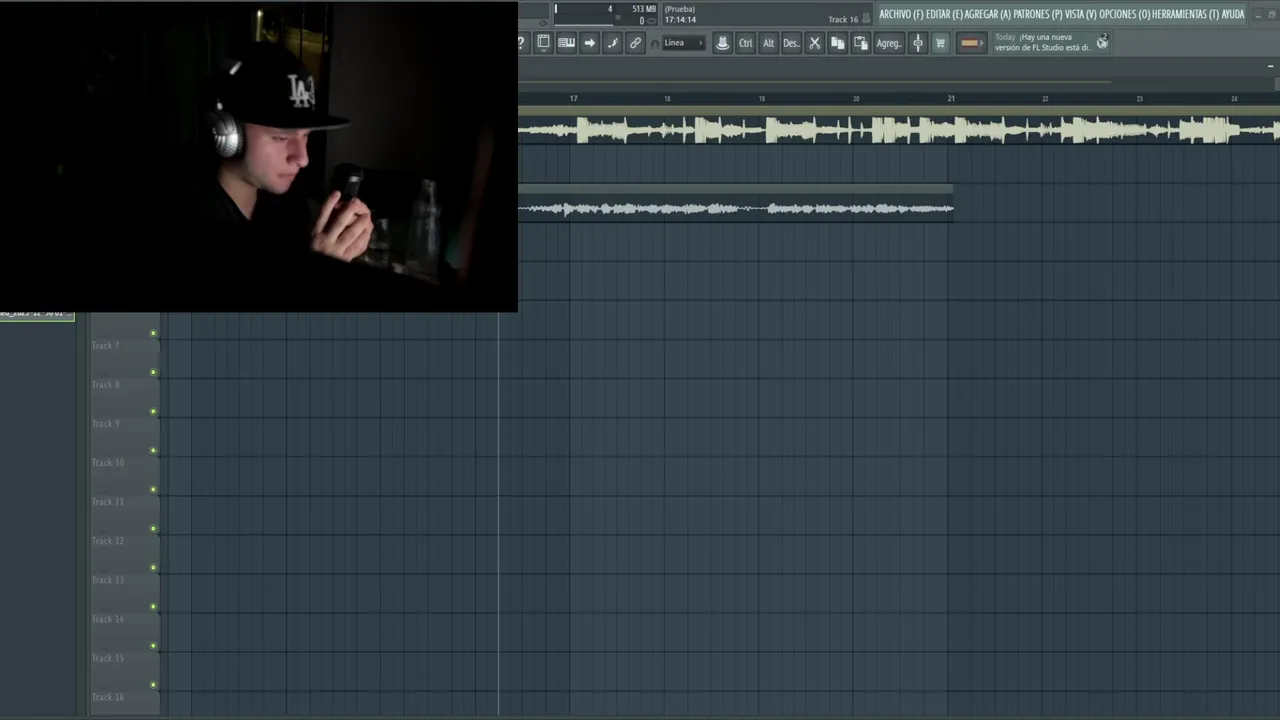Toggle mute LED just below Track 14 label
The height and width of the screenshot is (720, 1280).
(x=153, y=645)
